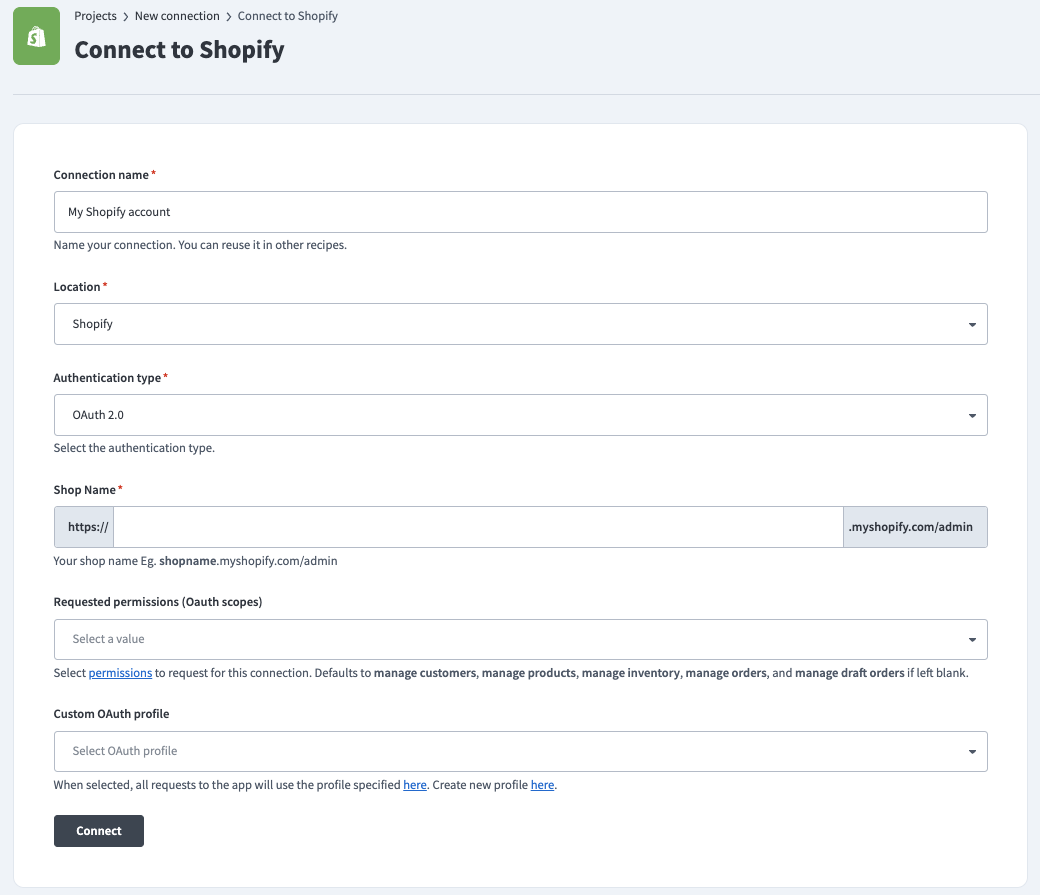Click the Authentication type dropdown arrow
Viewport: 1040px width, 895px height.
[971, 415]
